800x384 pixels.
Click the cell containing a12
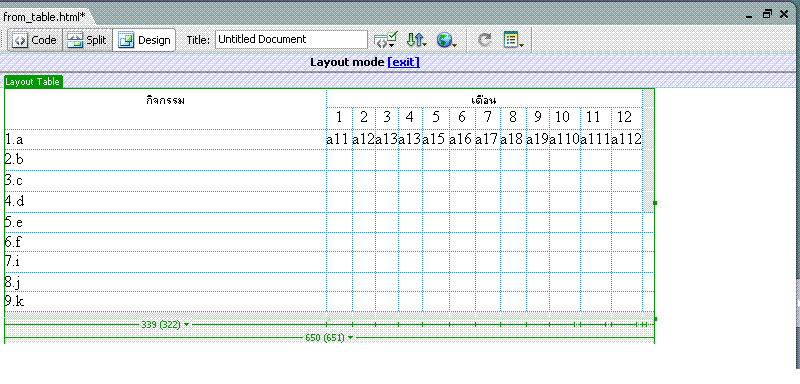click(x=364, y=139)
